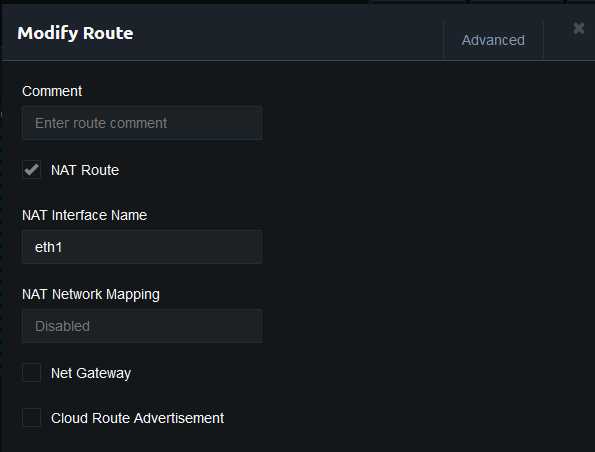Viewport: 595px width, 452px height.
Task: Open the Advanced tab
Action: click(493, 40)
